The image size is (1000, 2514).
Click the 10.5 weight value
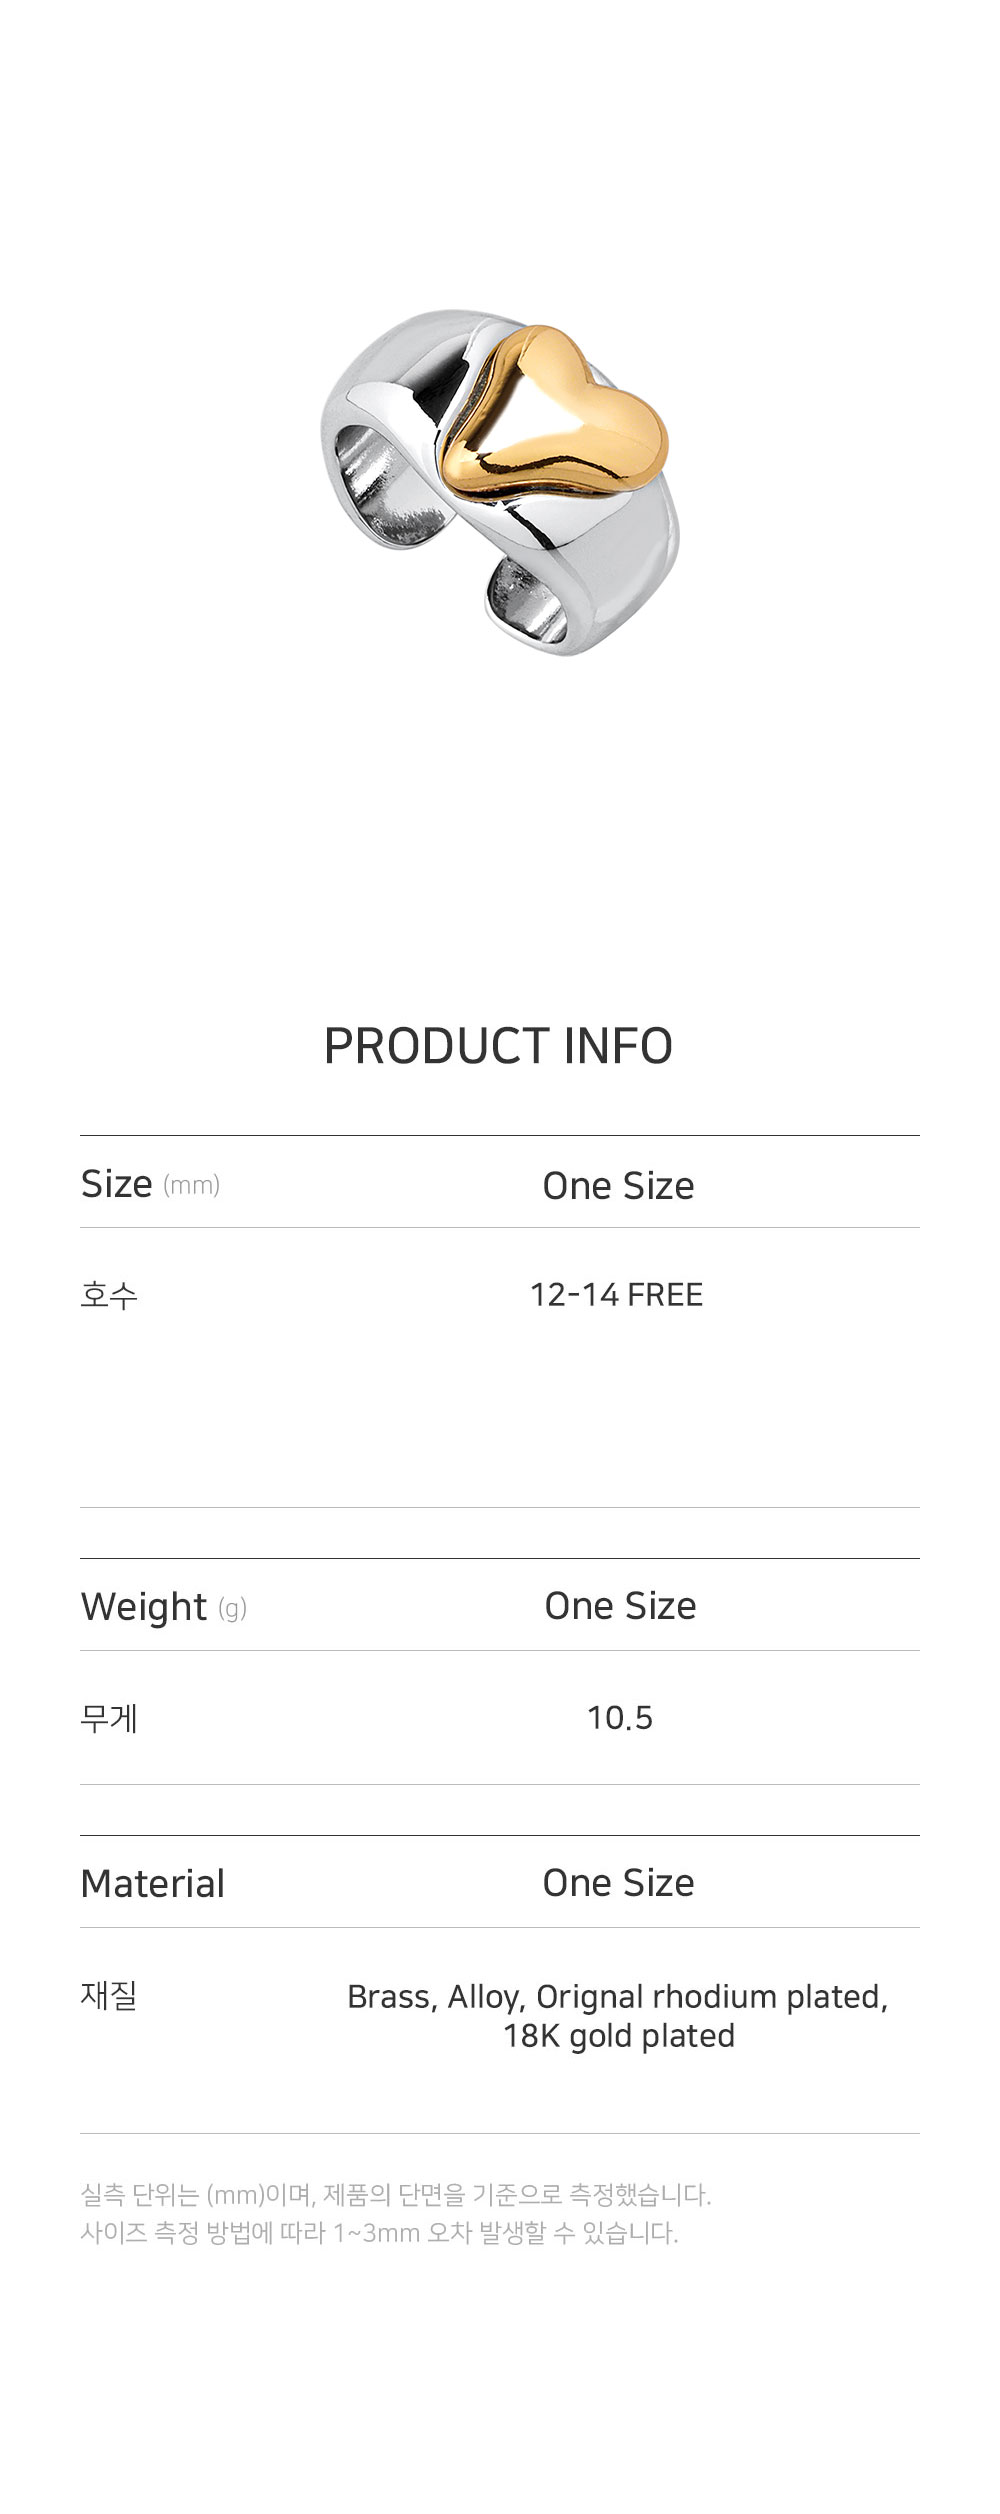pyautogui.click(x=619, y=1717)
